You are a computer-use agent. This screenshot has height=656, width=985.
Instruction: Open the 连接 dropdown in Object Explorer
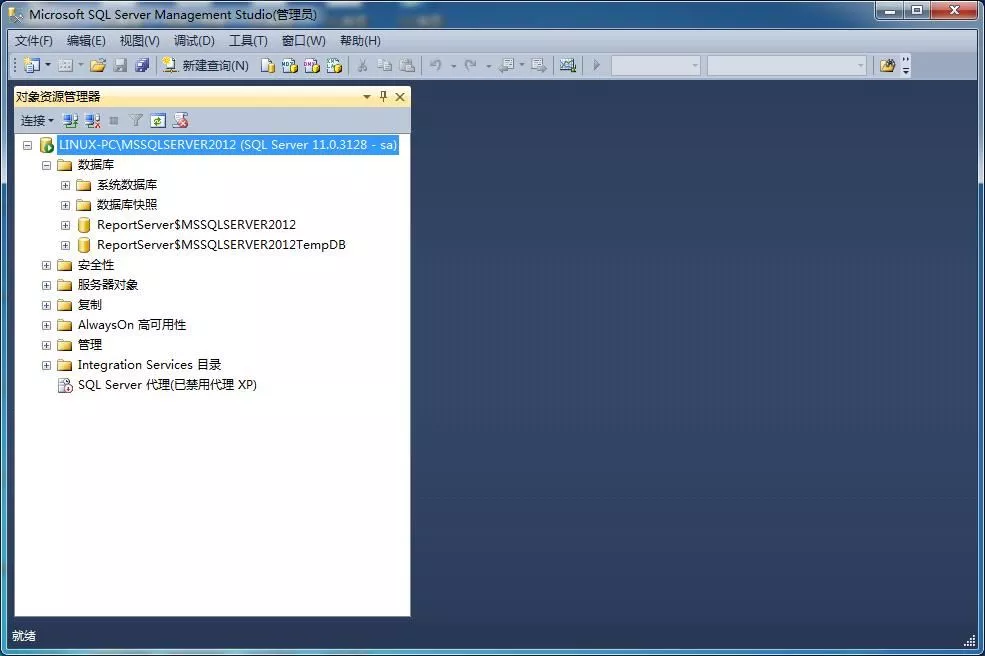point(37,121)
